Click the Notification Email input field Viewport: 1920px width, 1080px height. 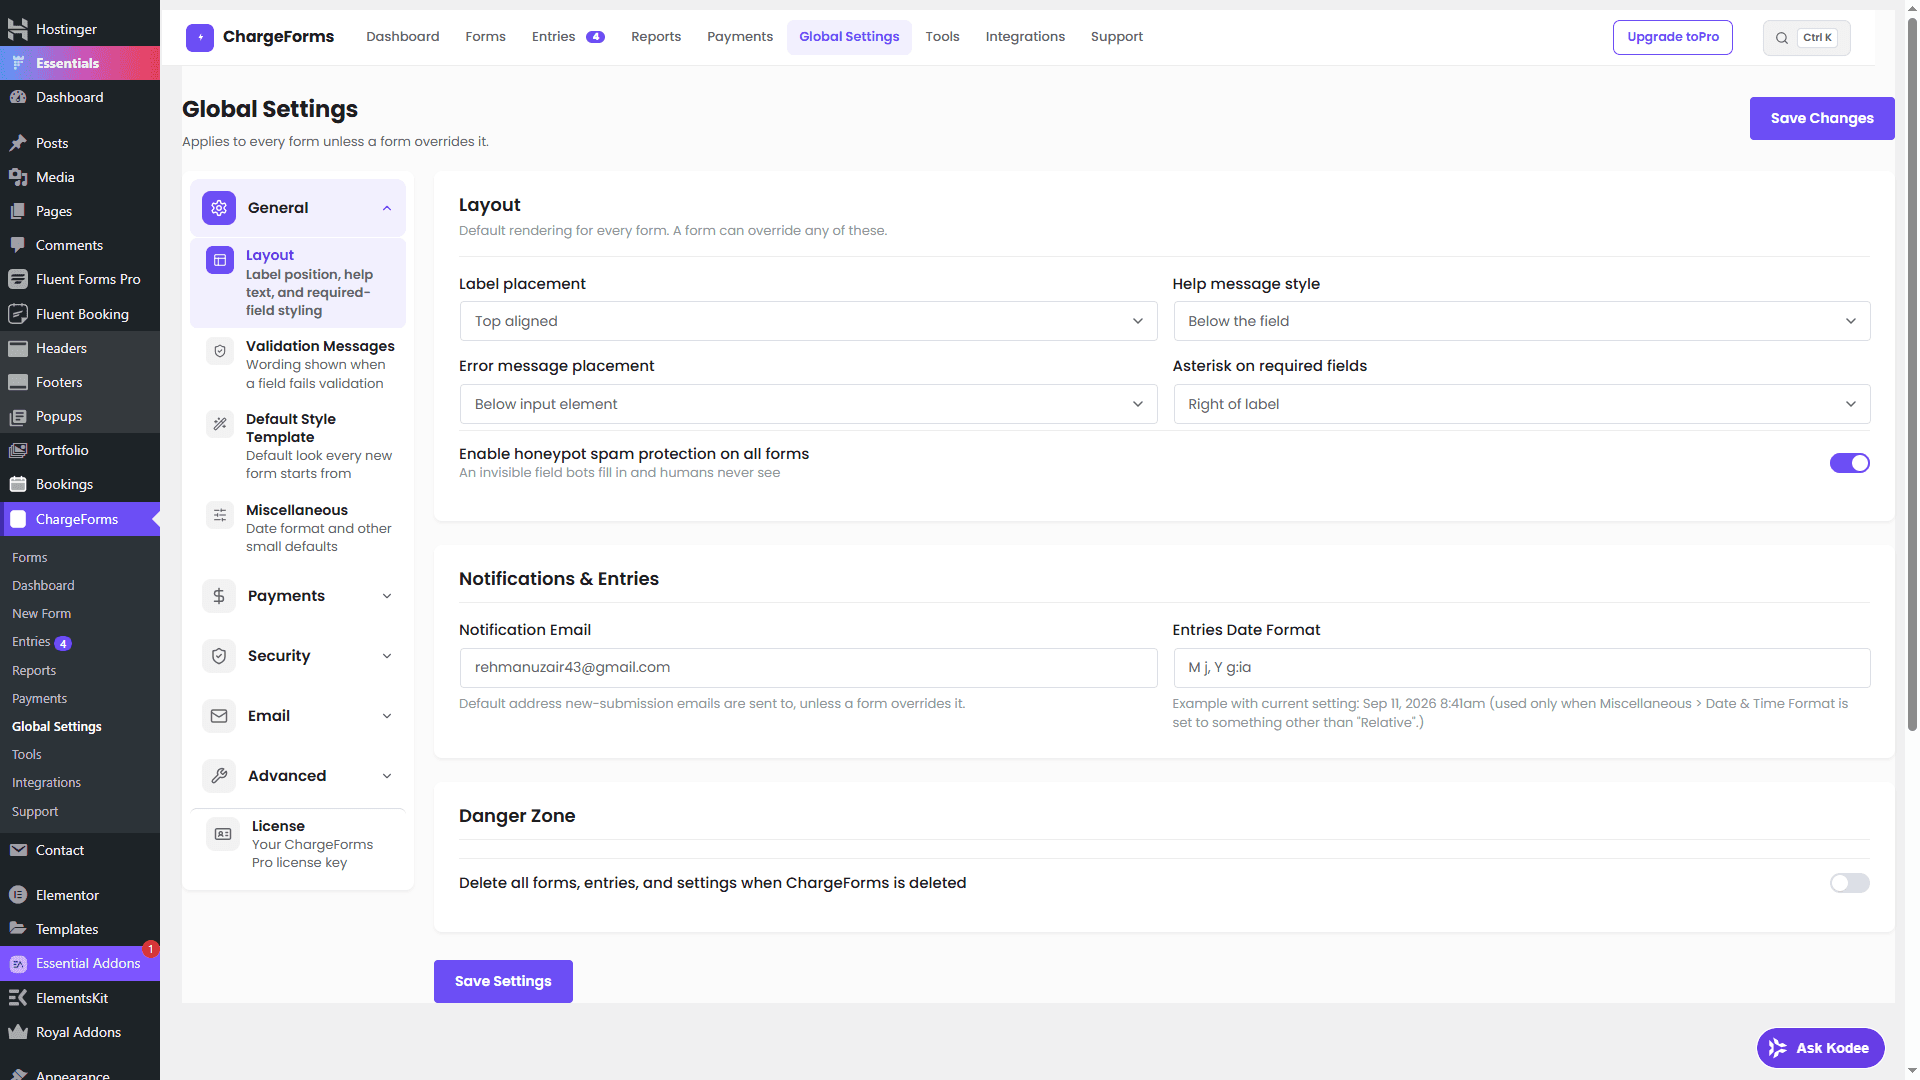(808, 668)
